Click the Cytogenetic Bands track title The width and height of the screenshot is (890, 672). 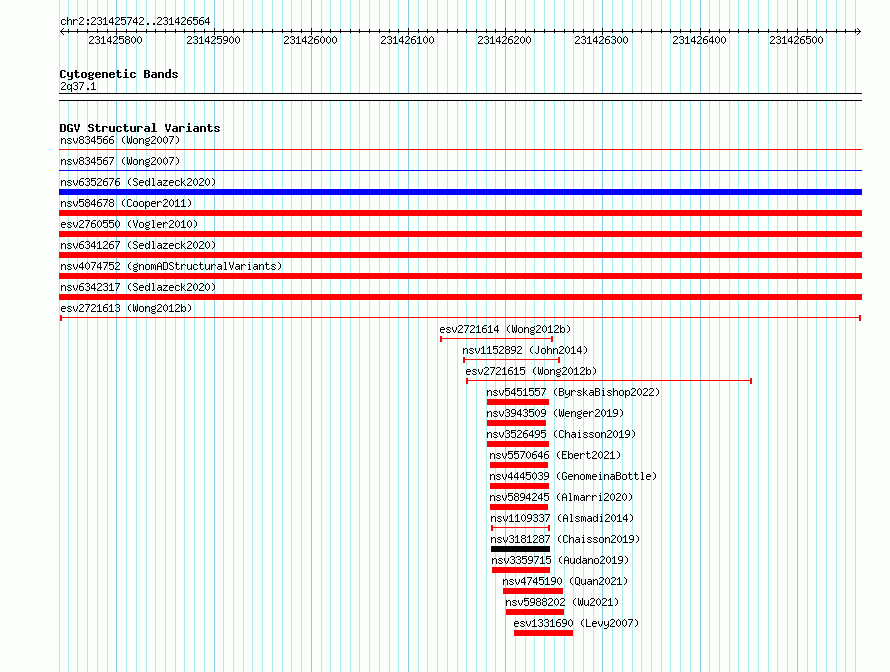point(119,74)
